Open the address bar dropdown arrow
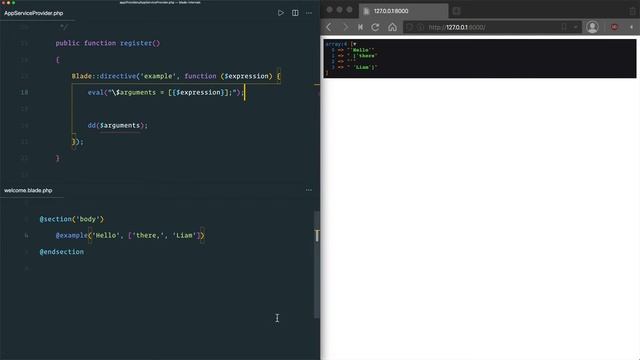The image size is (640, 360). point(576,27)
